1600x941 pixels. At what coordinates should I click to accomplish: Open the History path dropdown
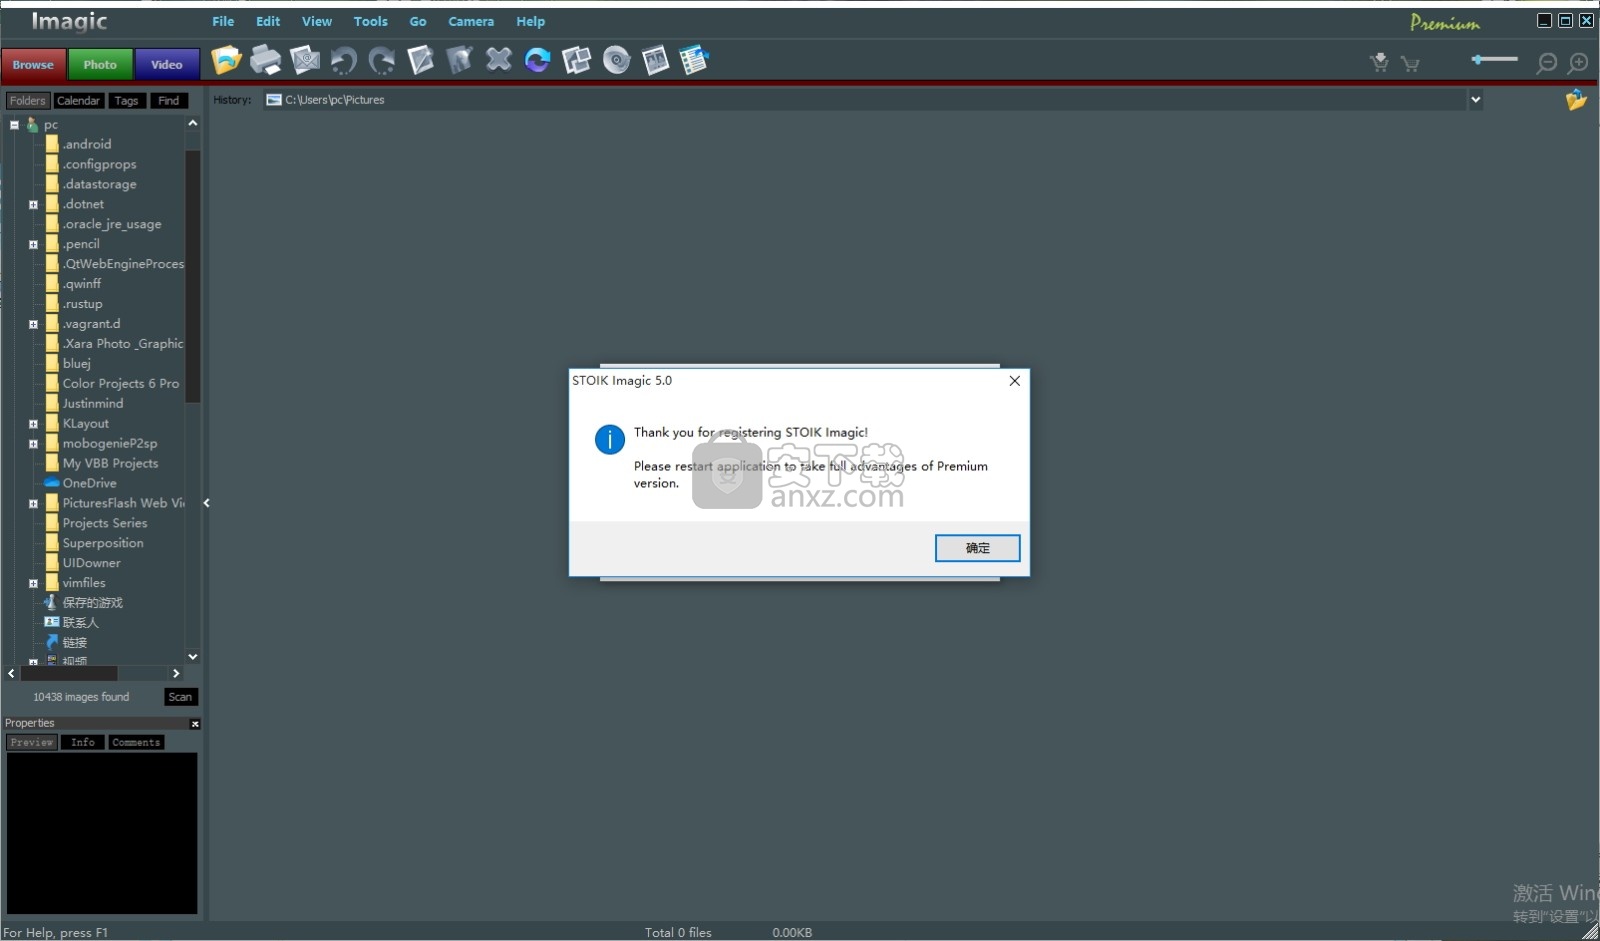click(x=1475, y=99)
